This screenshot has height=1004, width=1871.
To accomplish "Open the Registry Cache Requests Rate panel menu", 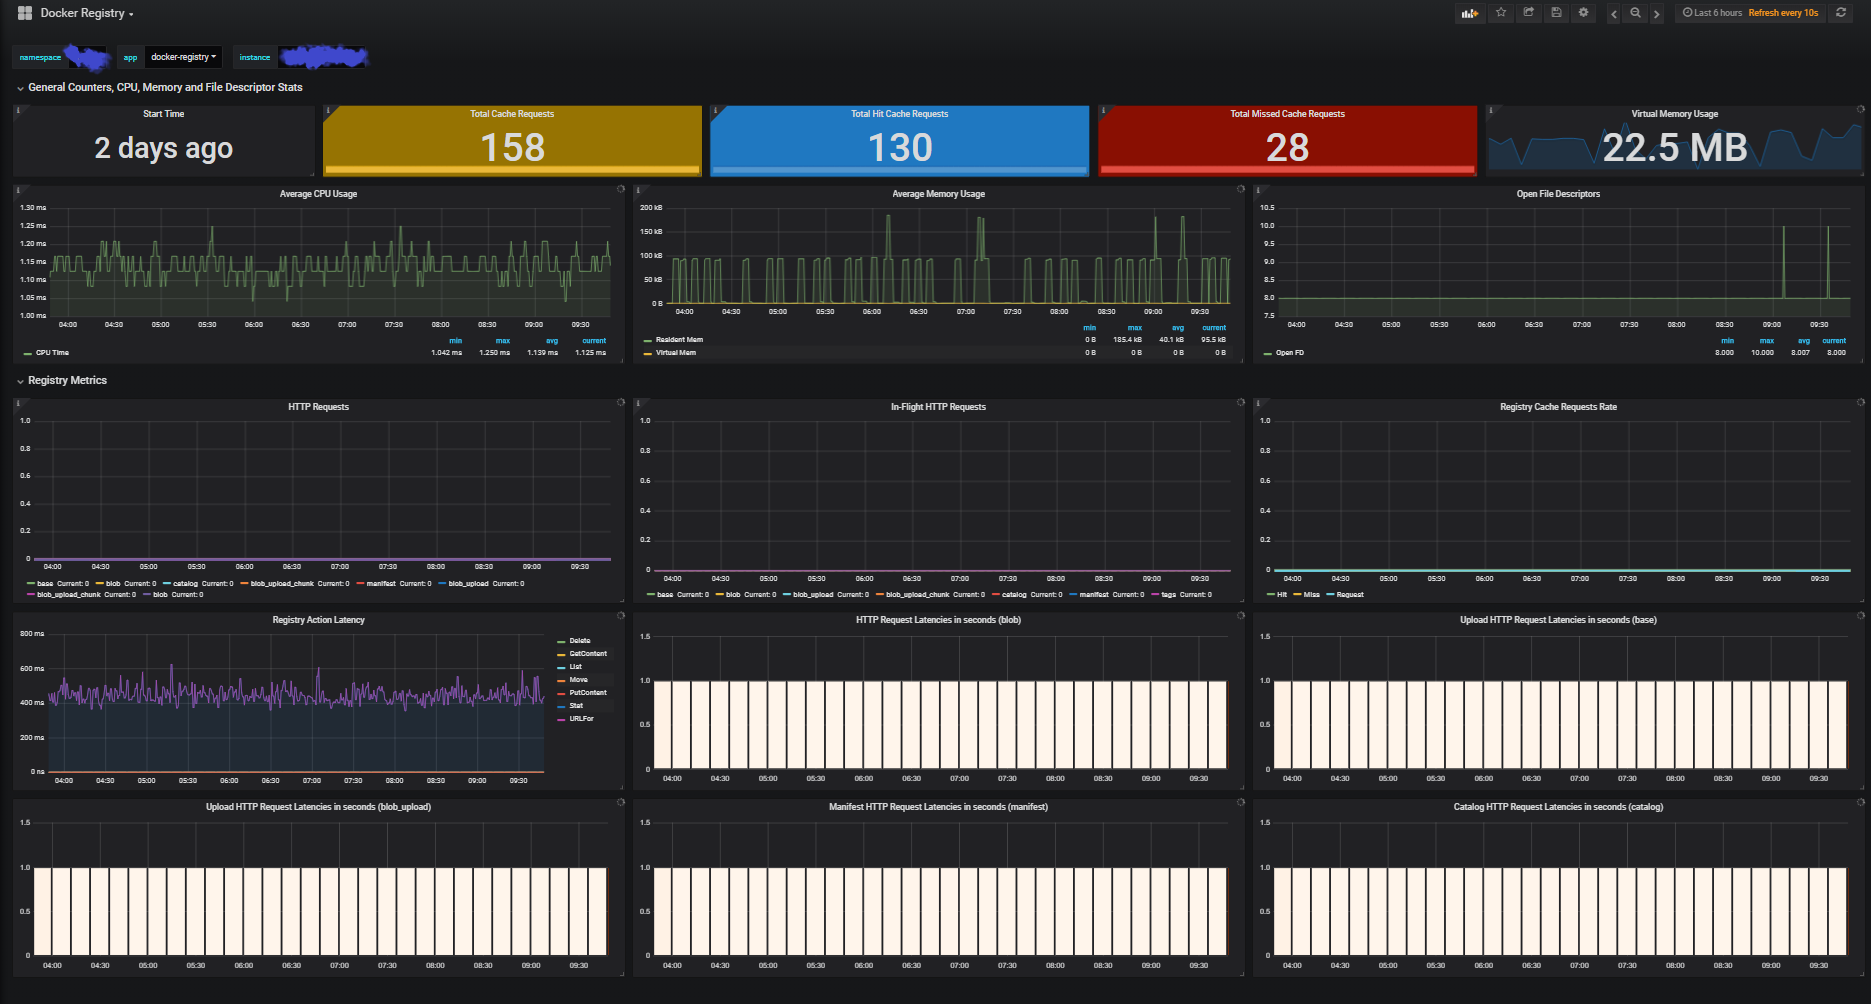I will tap(1558, 407).
